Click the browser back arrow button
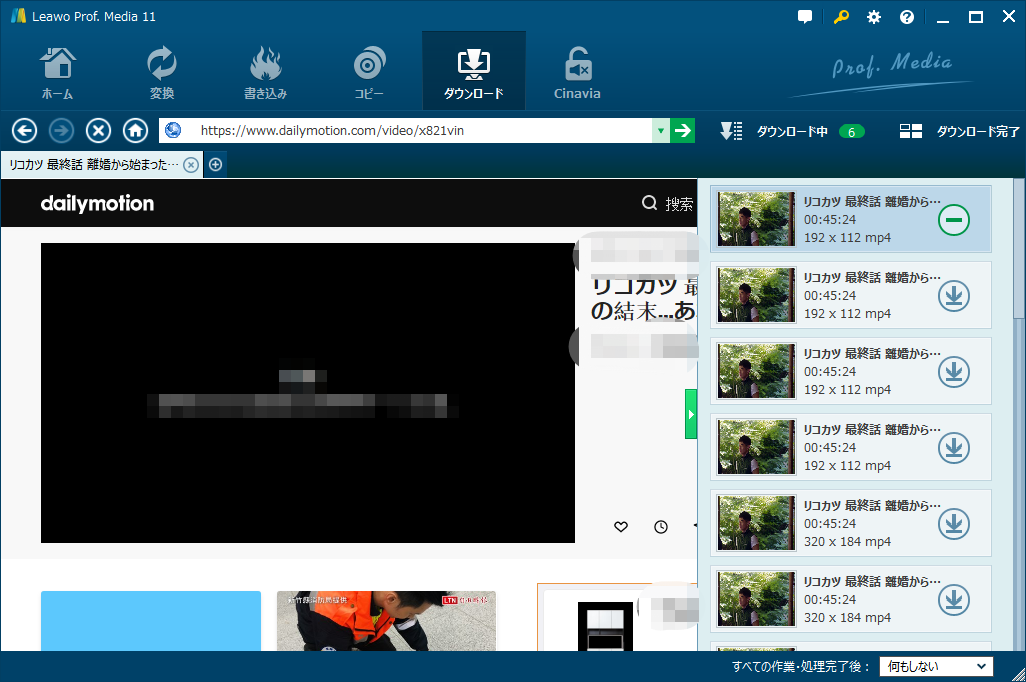Viewport: 1026px width, 682px height. click(x=24, y=131)
